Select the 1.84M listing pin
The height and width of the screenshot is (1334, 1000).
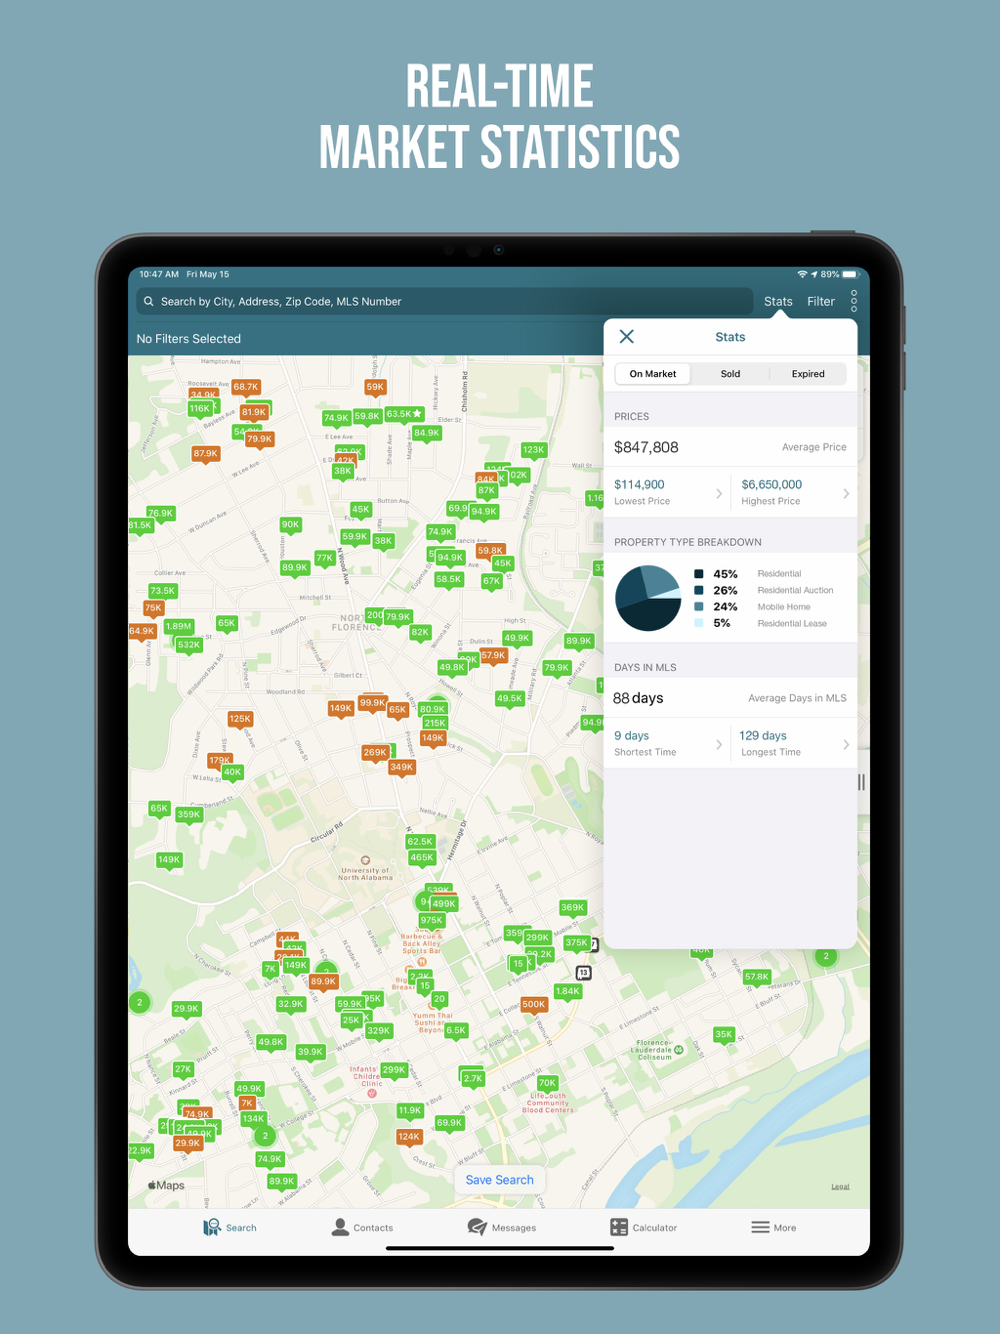tap(568, 992)
